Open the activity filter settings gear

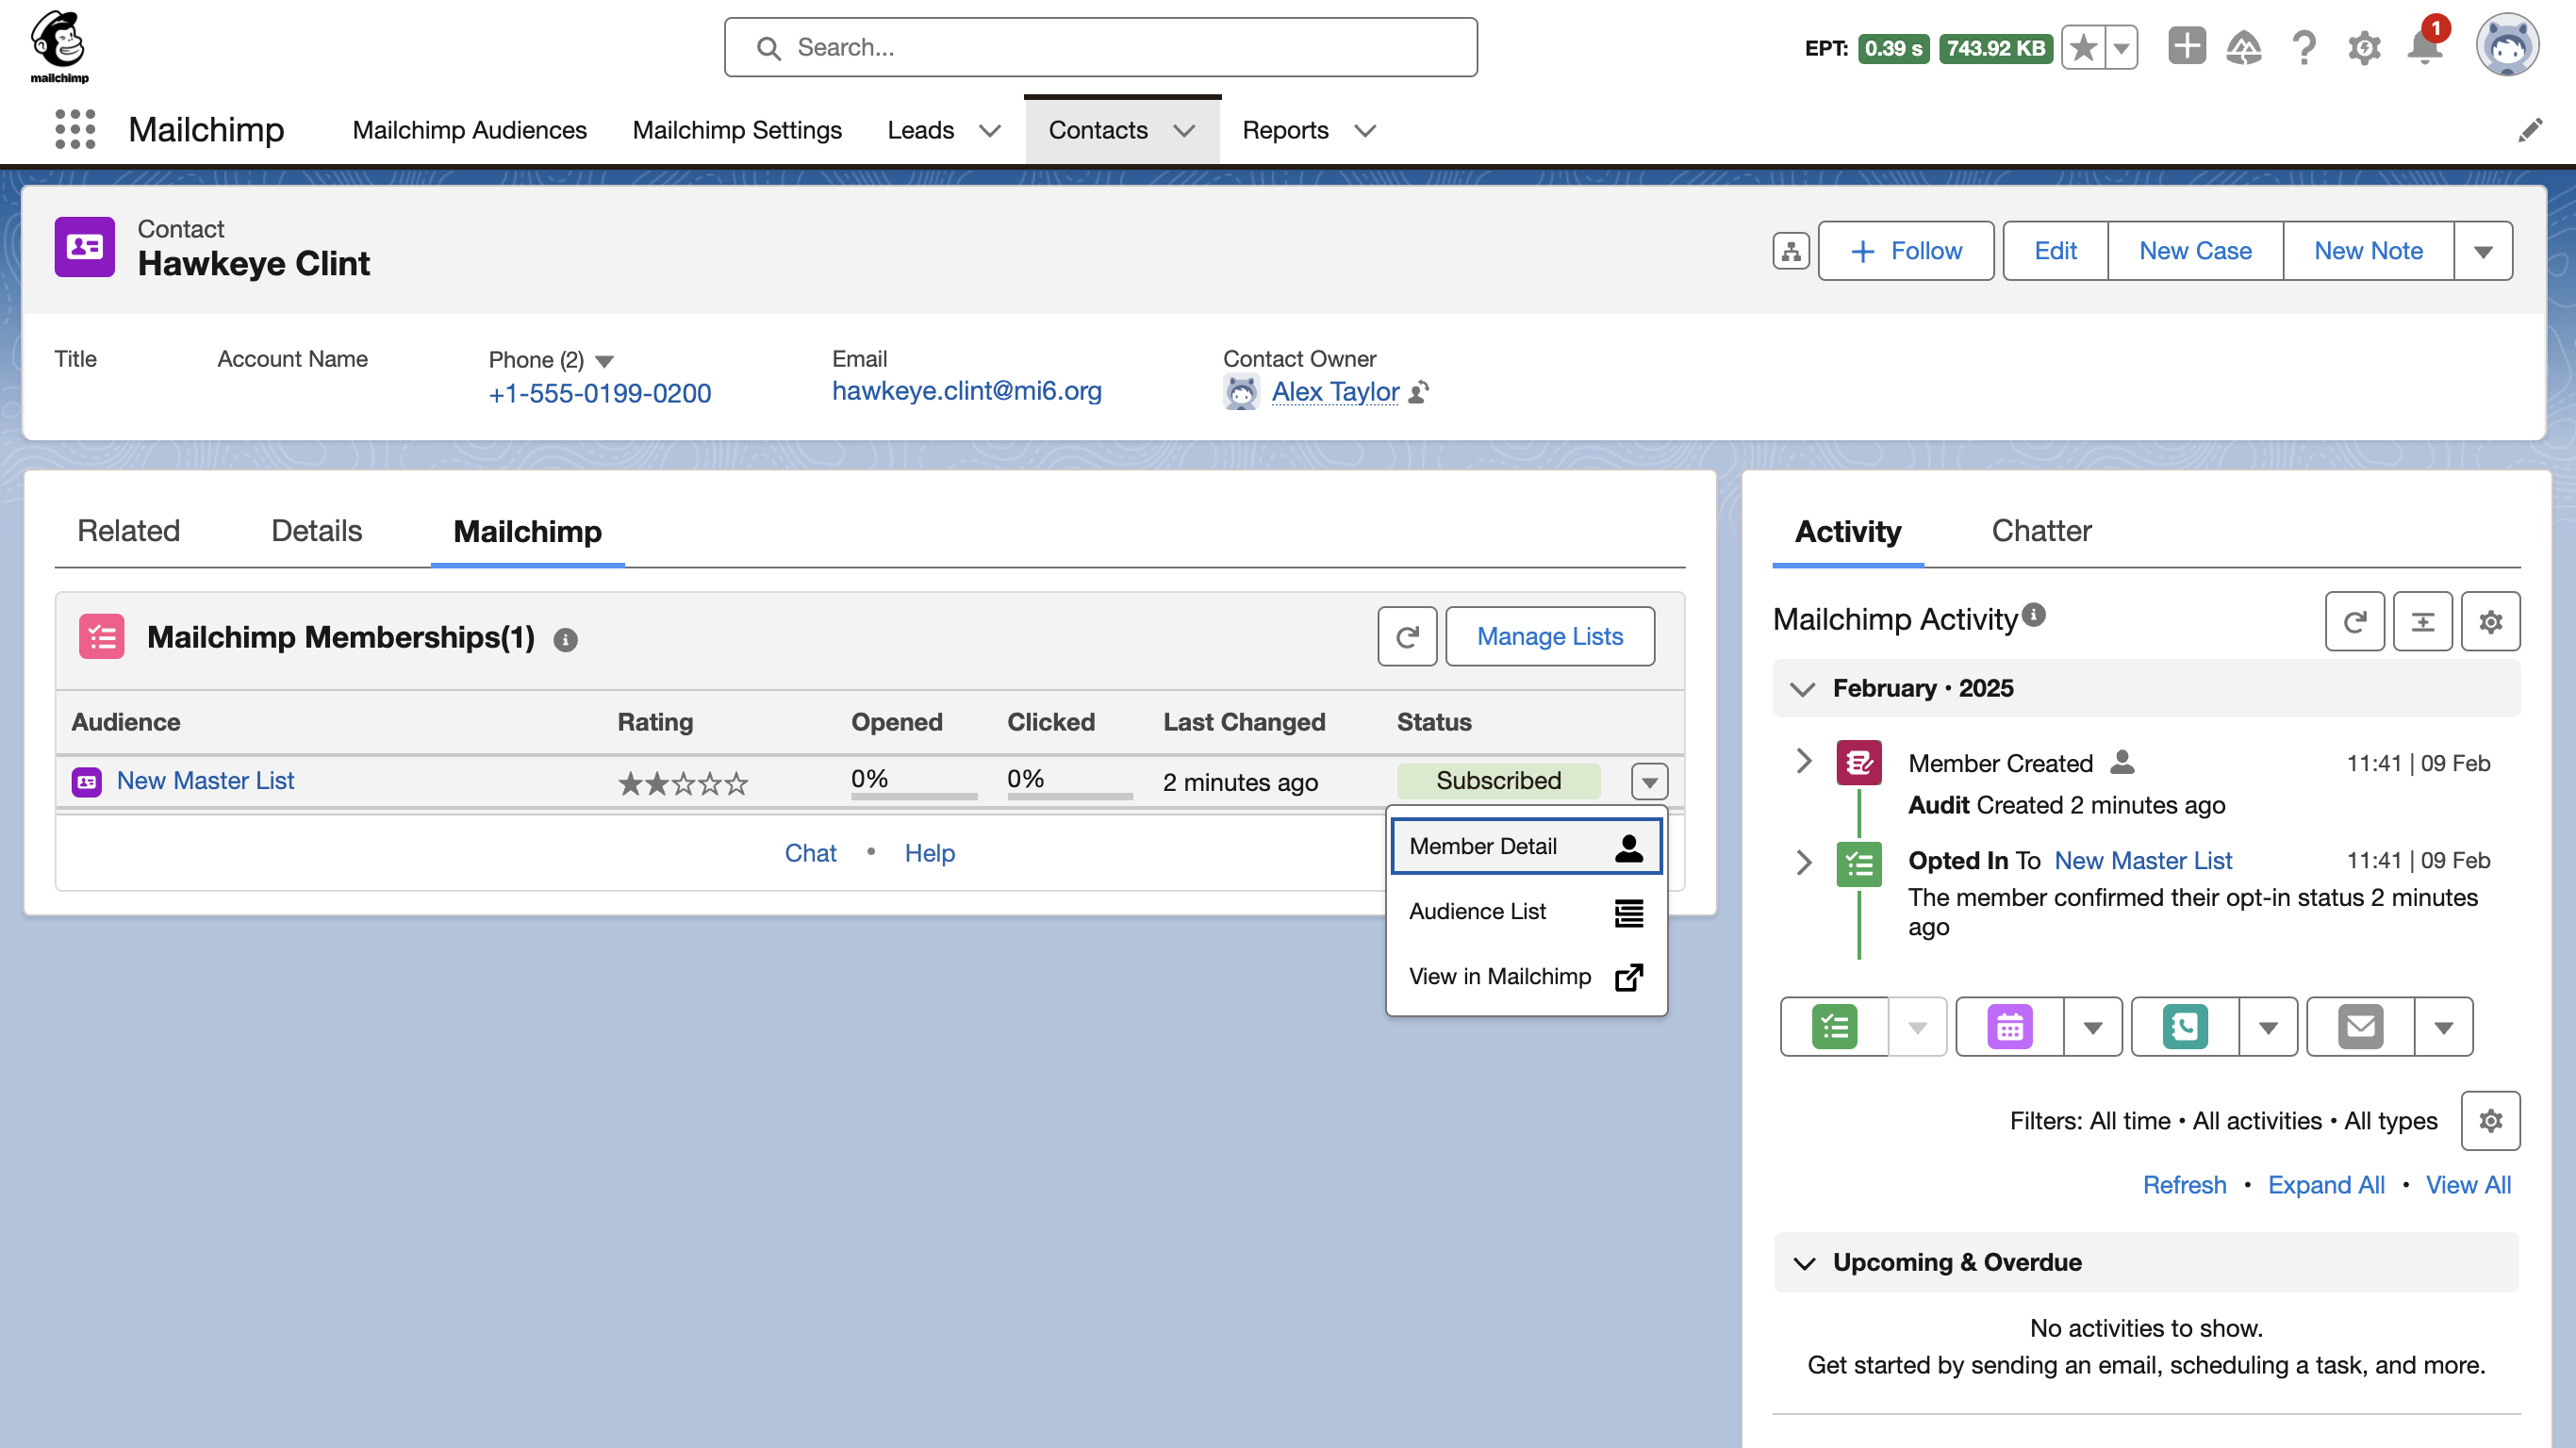pos(2490,1121)
